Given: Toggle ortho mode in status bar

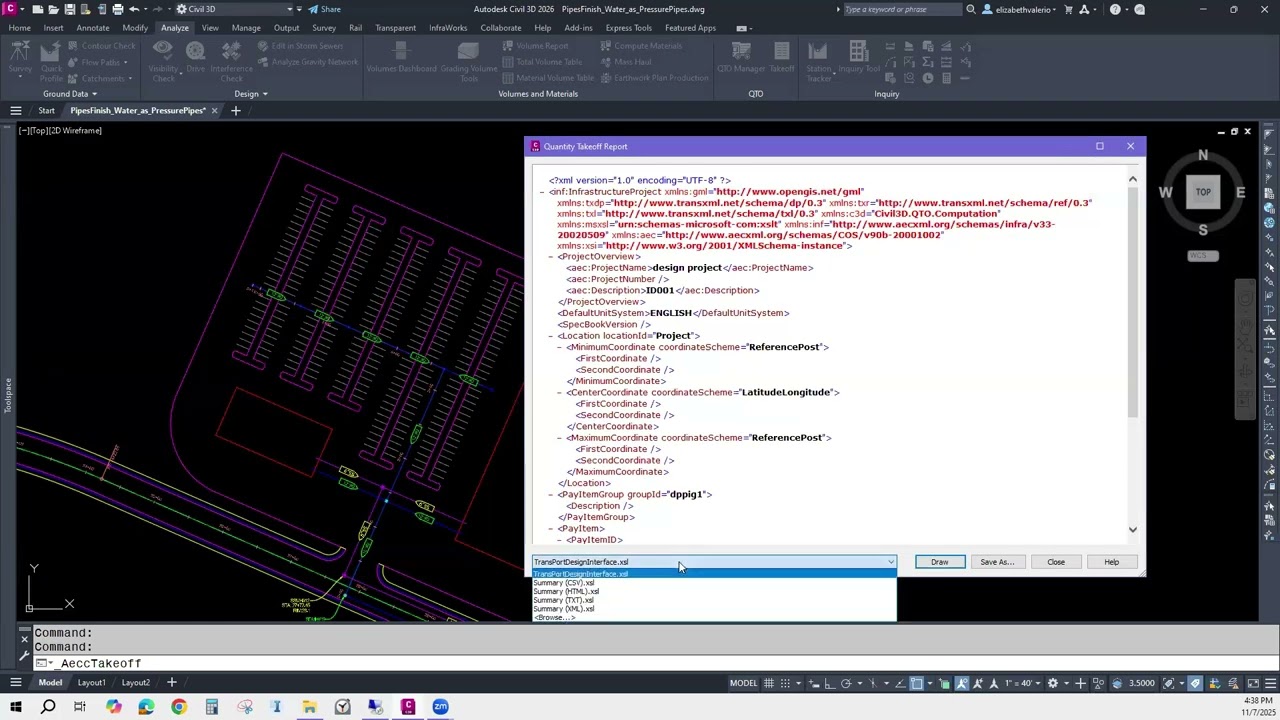Looking at the screenshot, I should 829,683.
